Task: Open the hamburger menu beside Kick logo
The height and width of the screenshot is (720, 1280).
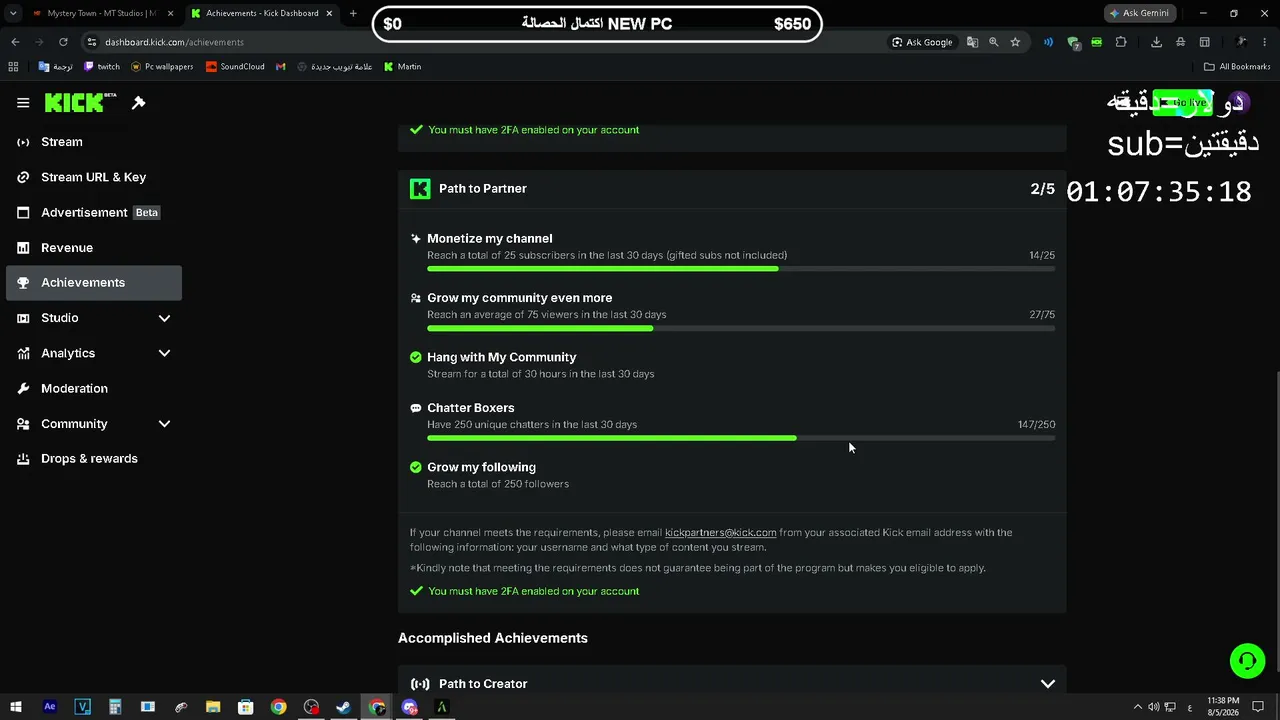Action: click(23, 103)
